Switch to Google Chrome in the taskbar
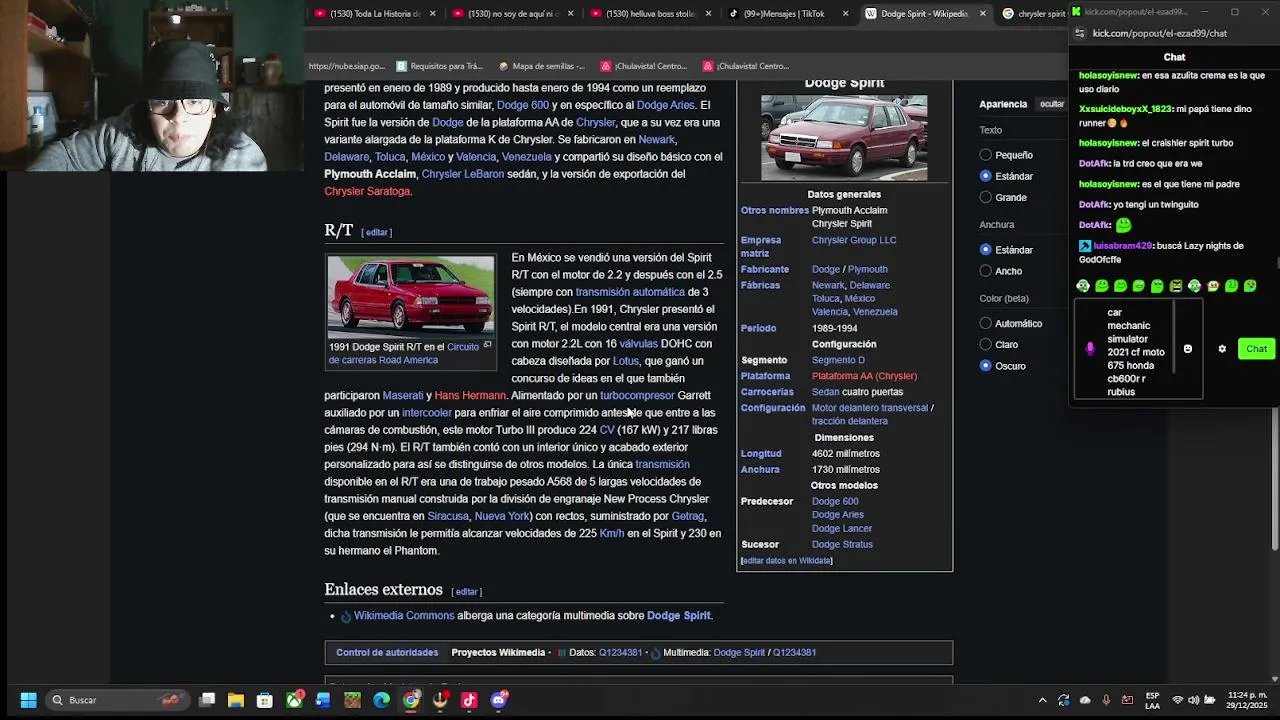 tap(411, 700)
